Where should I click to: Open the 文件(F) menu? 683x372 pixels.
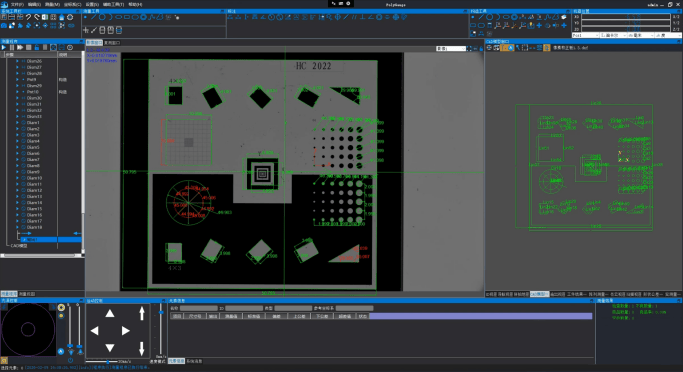pos(17,4)
